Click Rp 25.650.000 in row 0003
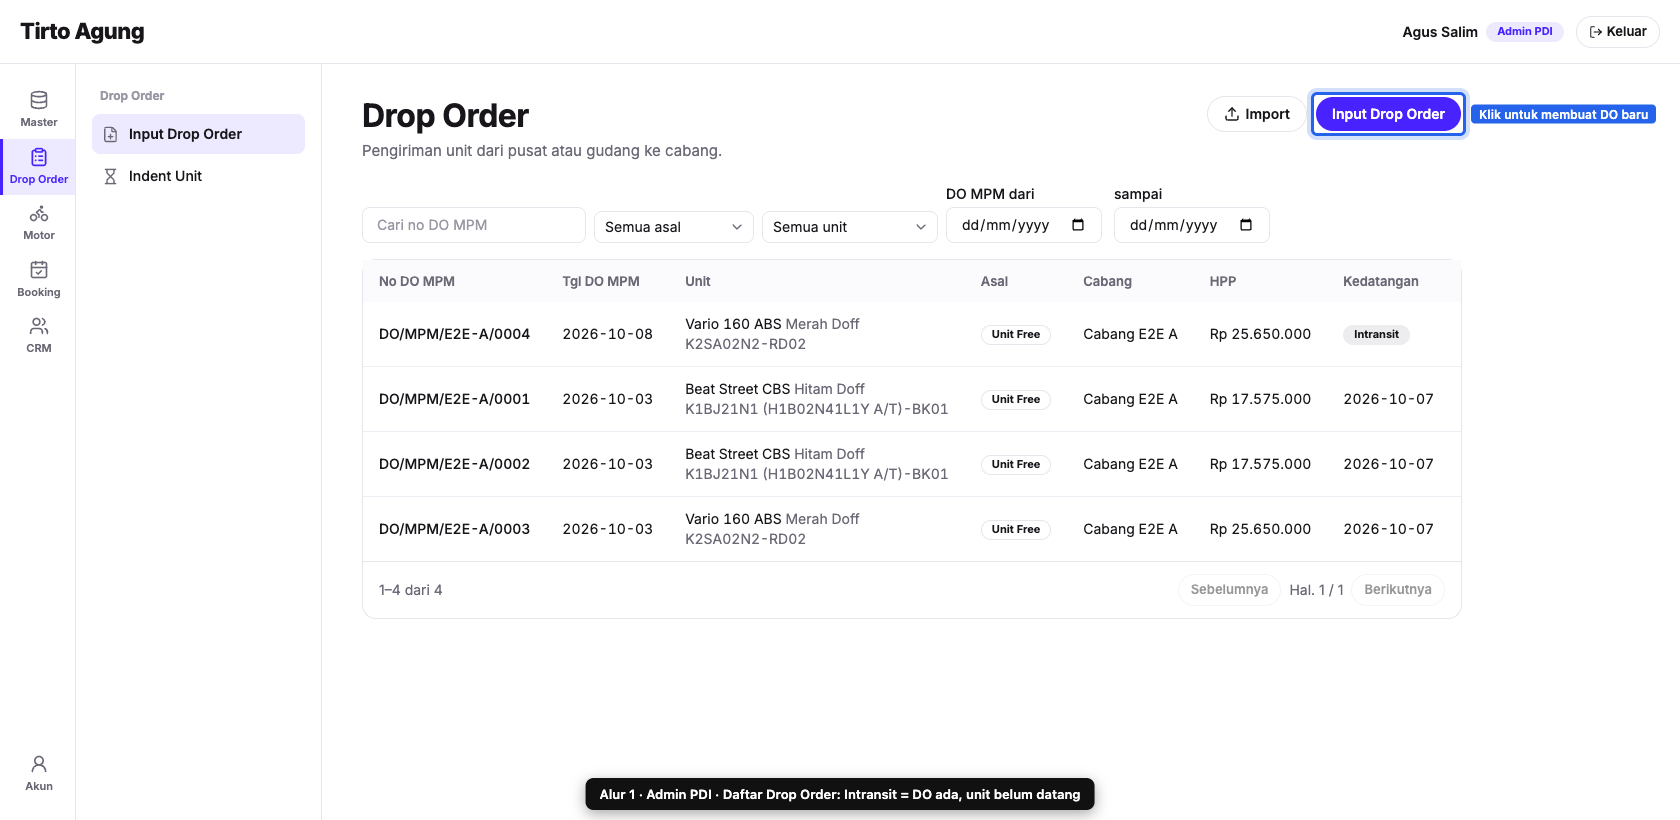Screen dimensions: 1680x820 pos(1260,529)
